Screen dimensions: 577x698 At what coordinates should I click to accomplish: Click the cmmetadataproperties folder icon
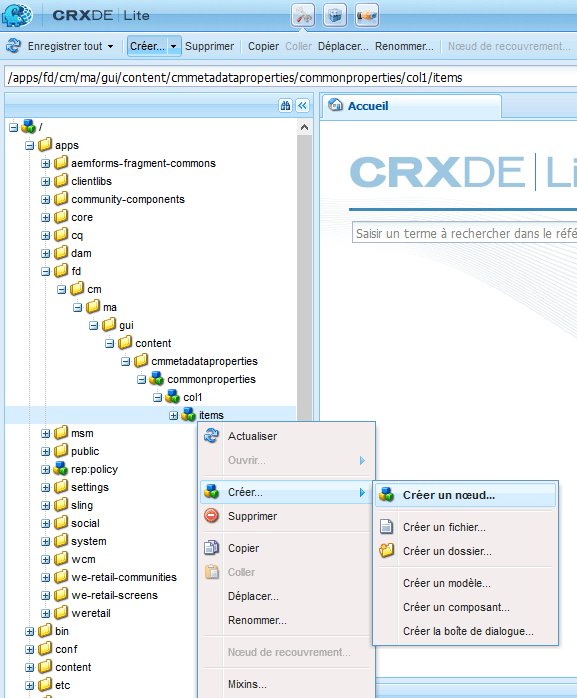pos(141,361)
